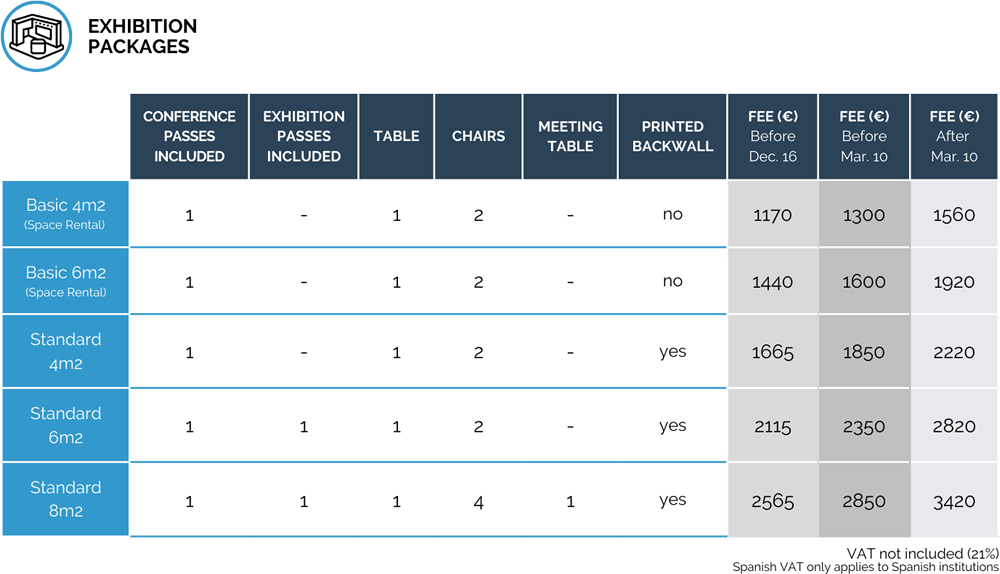Choose the Basic 6m2 Space Rental row label
This screenshot has height=574, width=1000.
click(66, 281)
